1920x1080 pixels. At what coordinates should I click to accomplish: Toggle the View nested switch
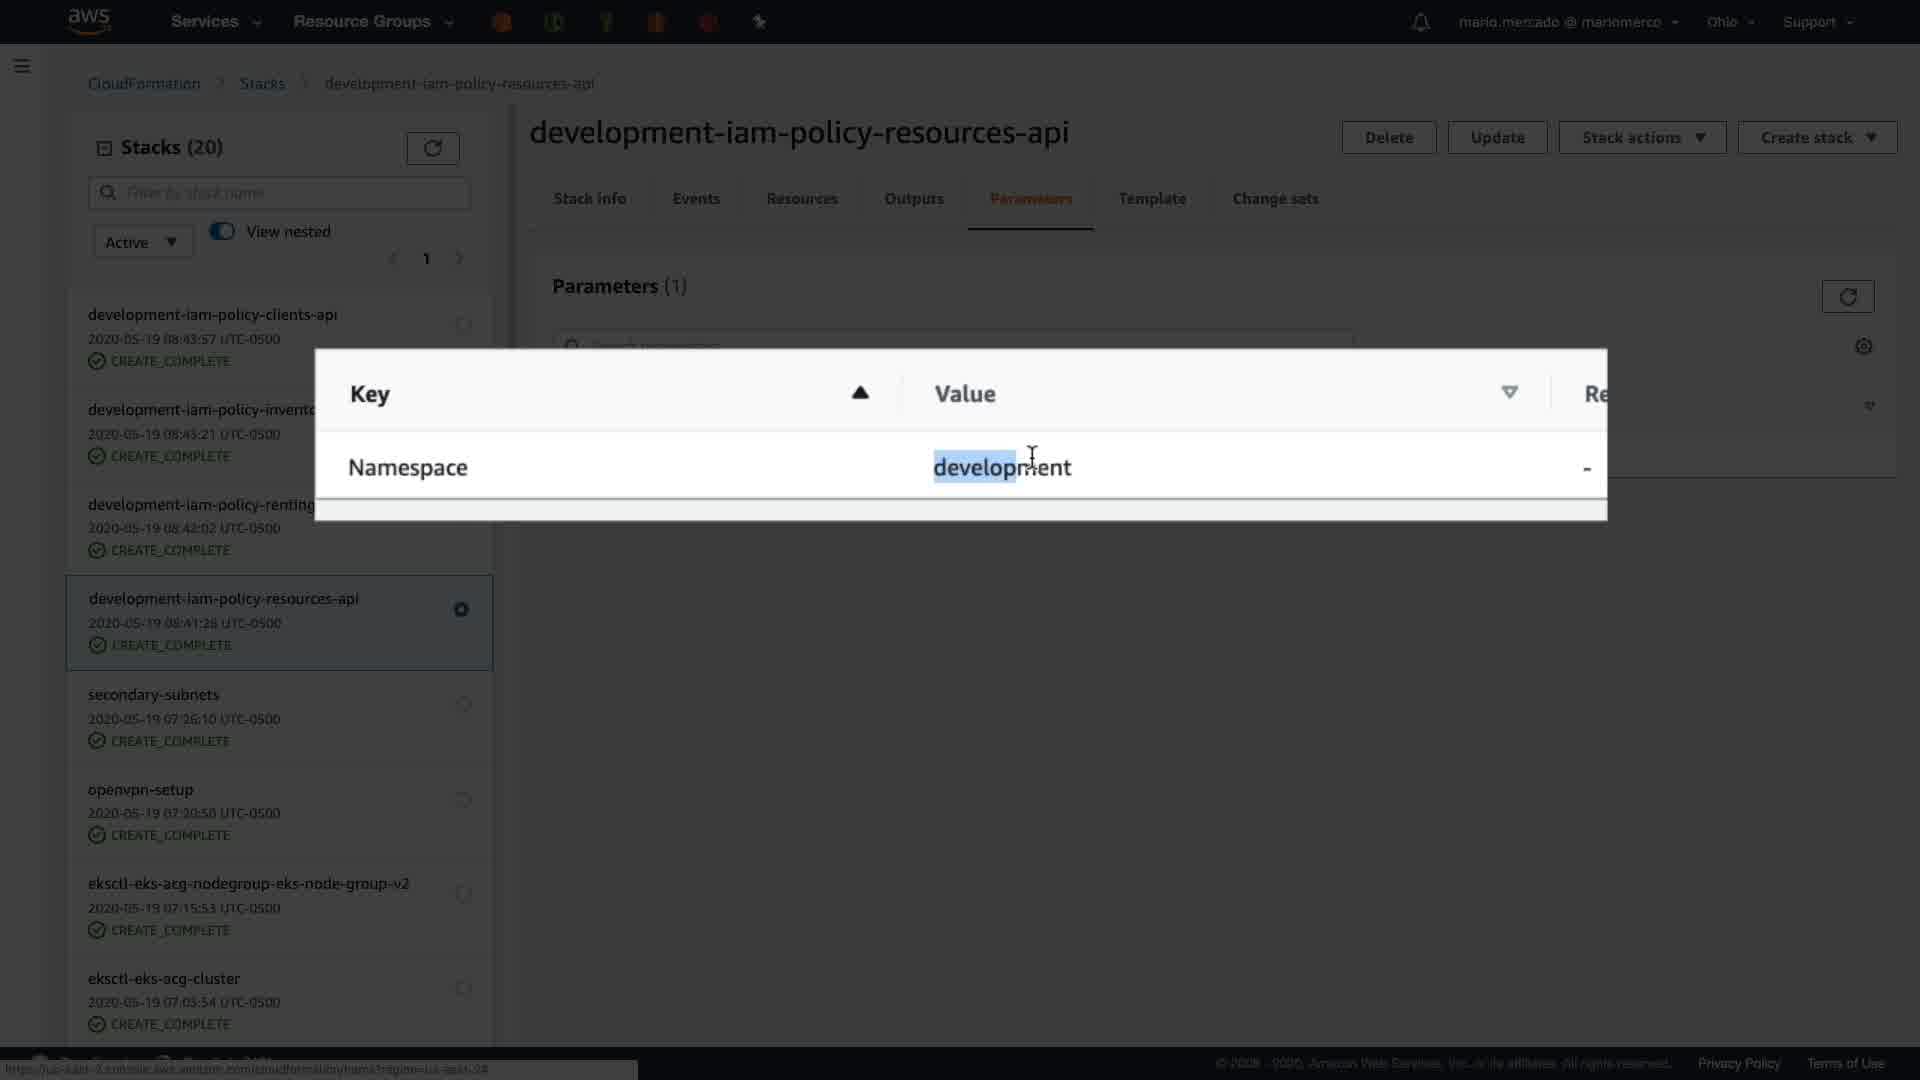[222, 231]
